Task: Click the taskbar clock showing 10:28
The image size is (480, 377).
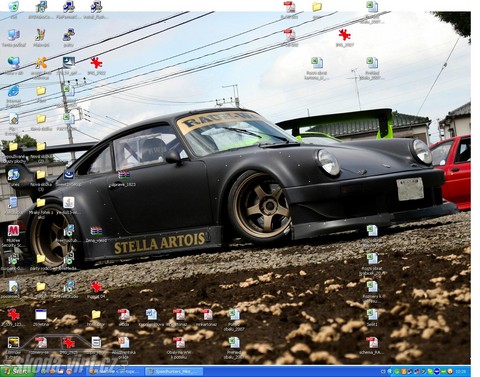Action: [x=461, y=371]
